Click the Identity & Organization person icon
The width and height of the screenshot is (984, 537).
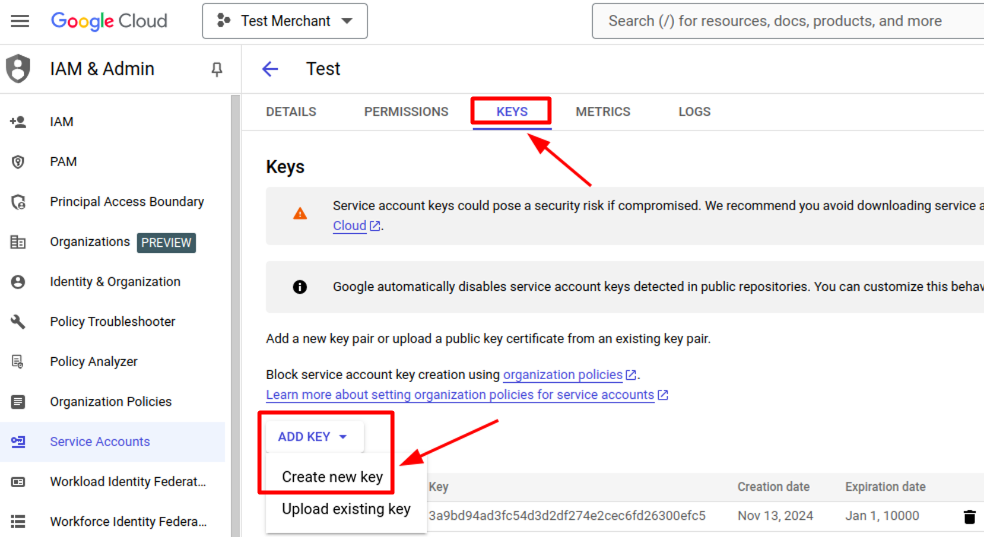point(18,282)
